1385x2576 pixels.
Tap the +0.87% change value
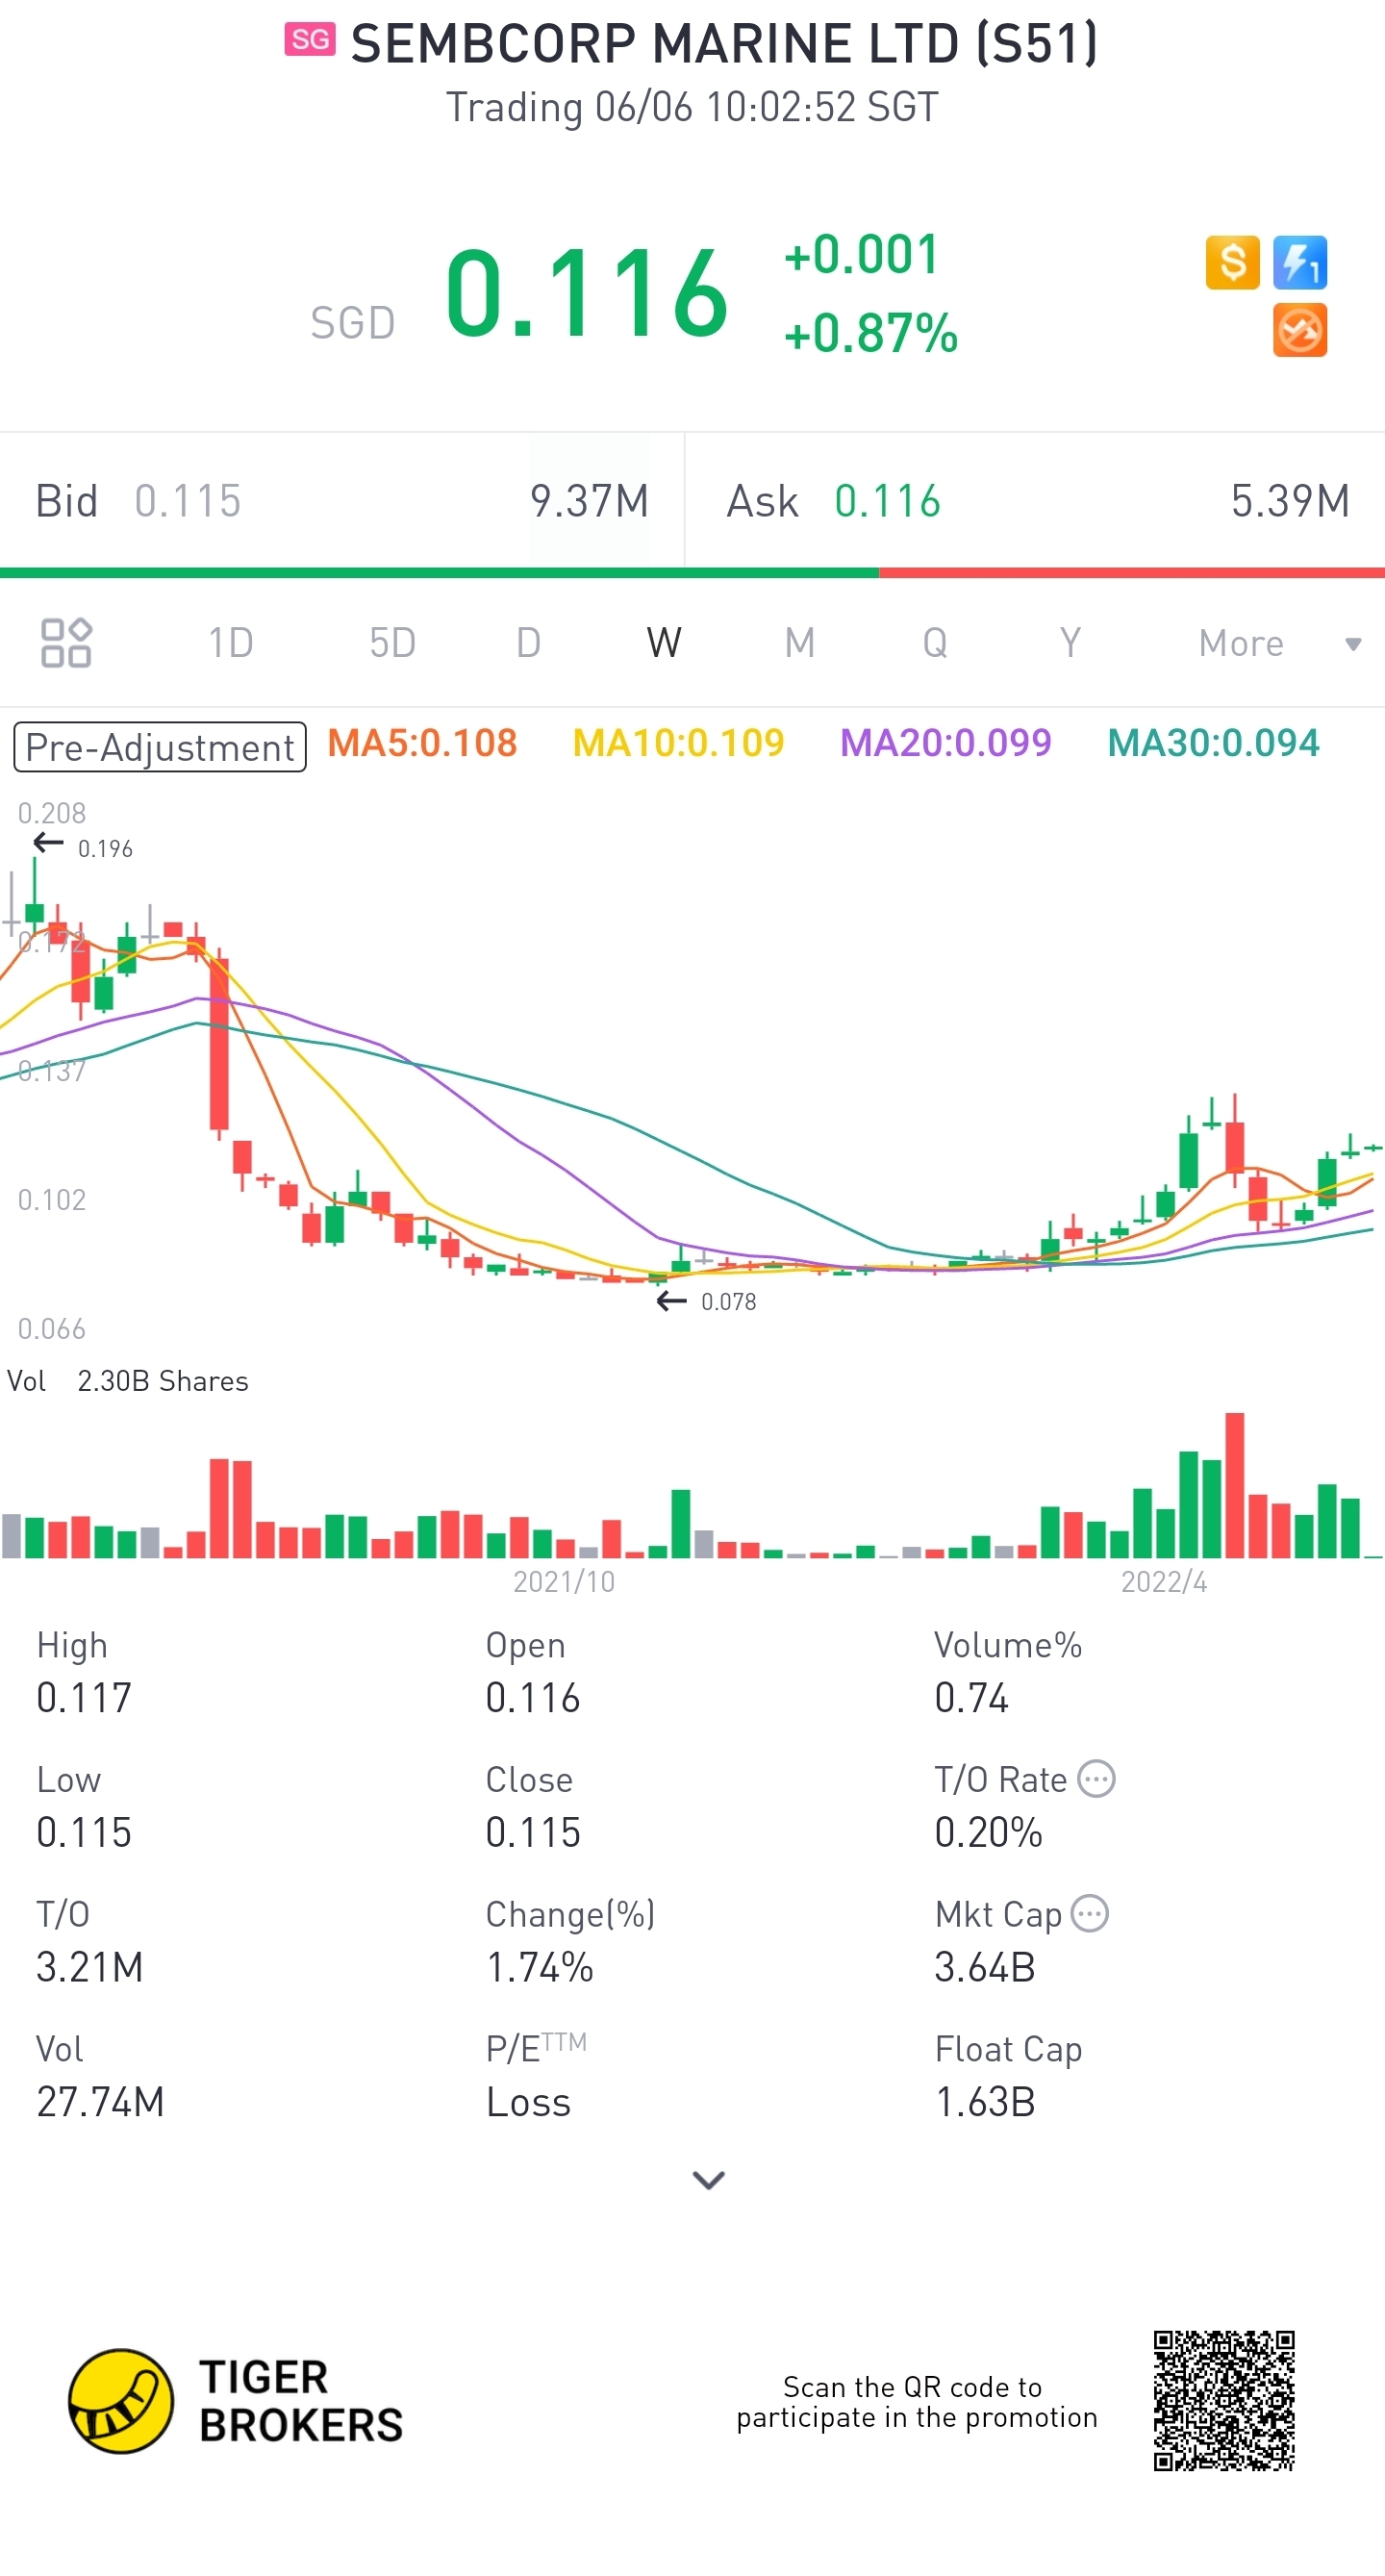click(x=871, y=333)
